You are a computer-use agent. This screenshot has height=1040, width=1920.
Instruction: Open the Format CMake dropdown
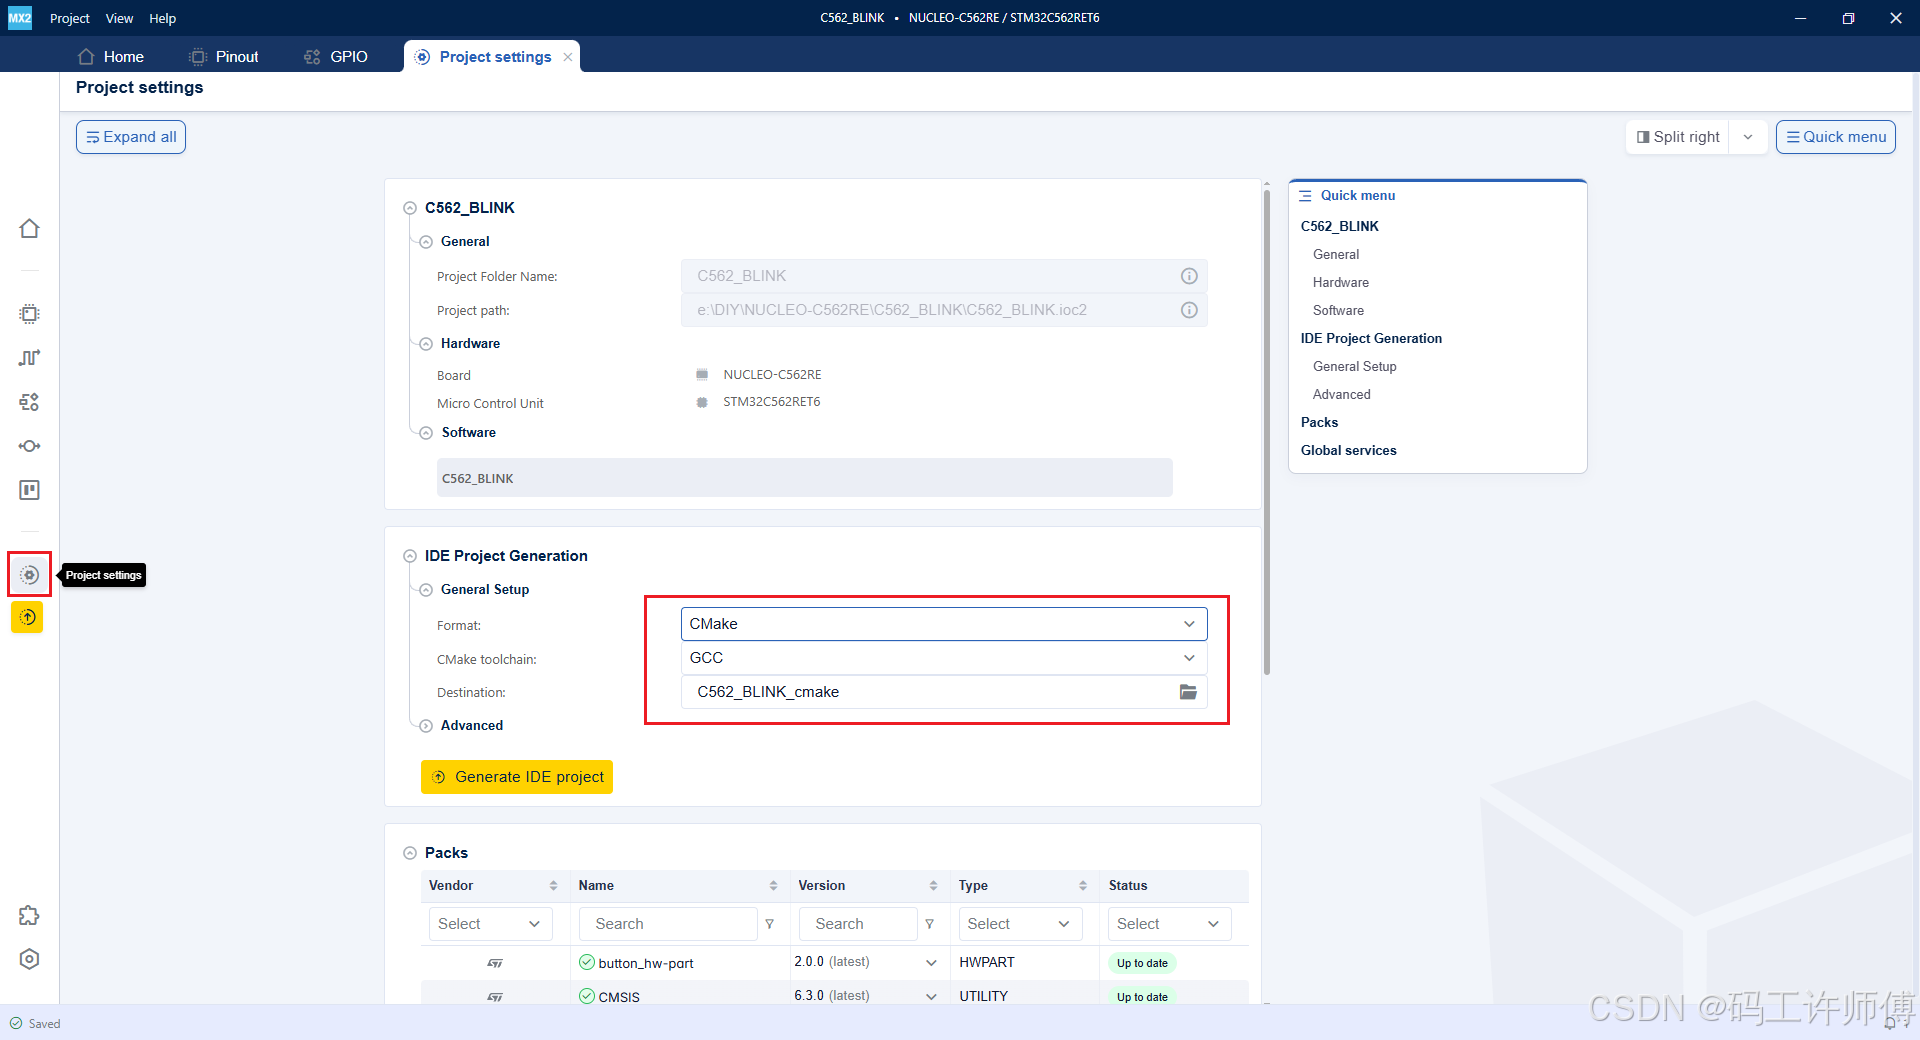click(x=944, y=624)
